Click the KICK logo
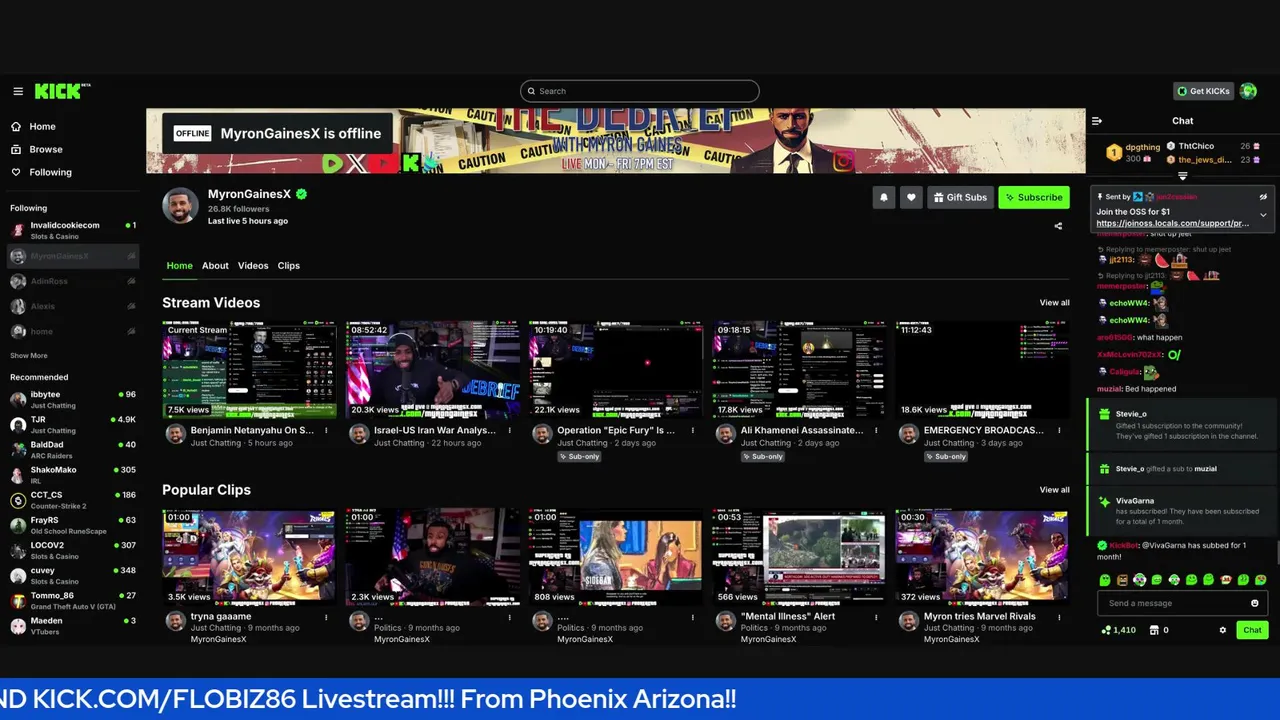1280x720 pixels. 62,91
